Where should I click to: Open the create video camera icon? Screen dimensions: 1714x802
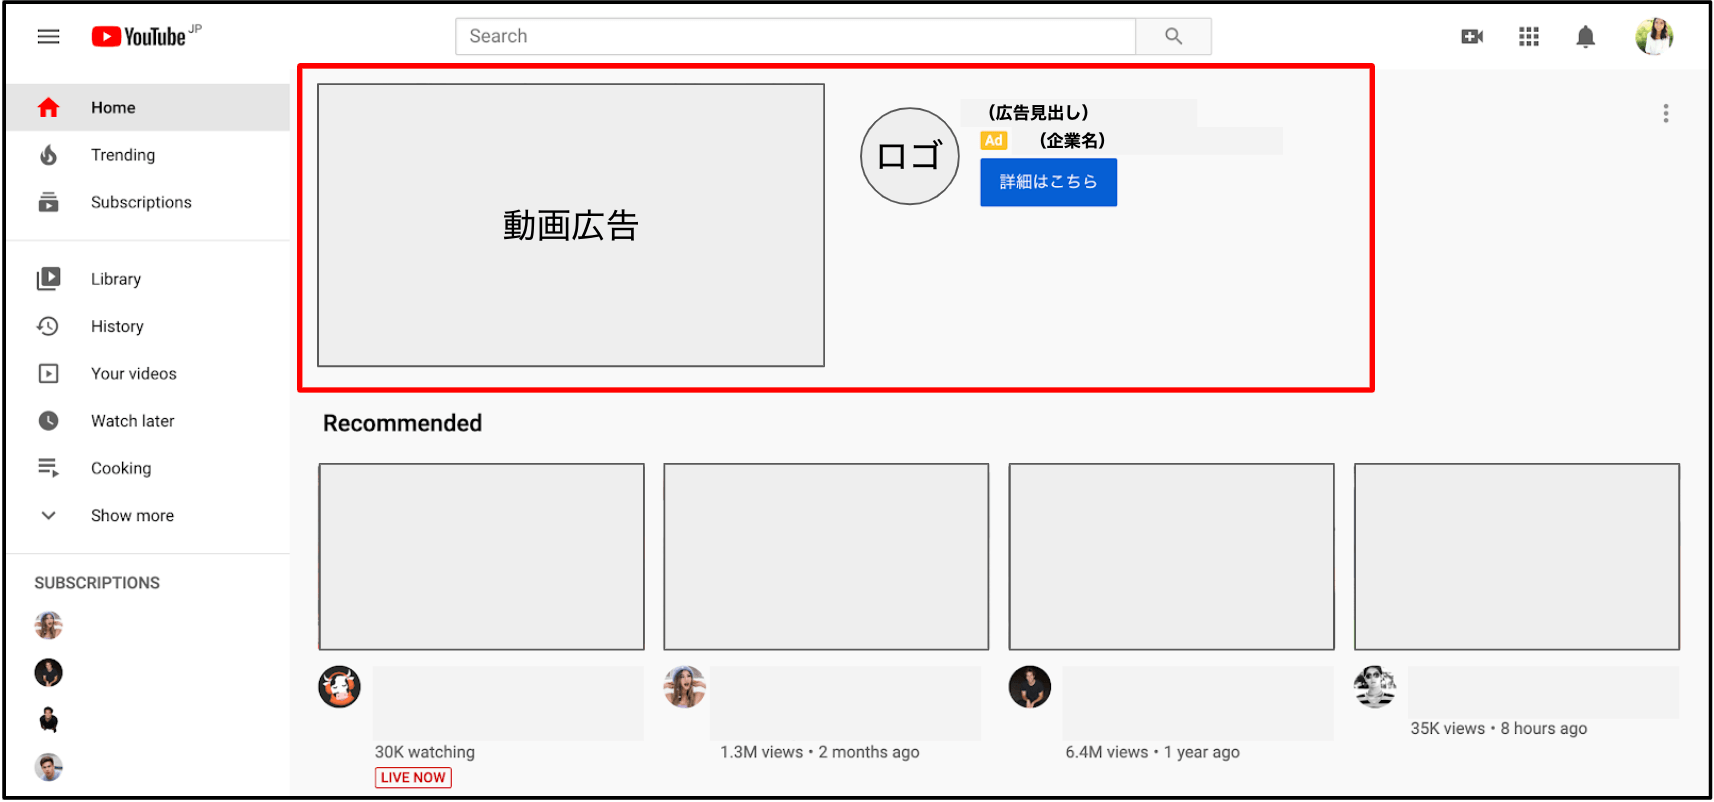point(1472,37)
